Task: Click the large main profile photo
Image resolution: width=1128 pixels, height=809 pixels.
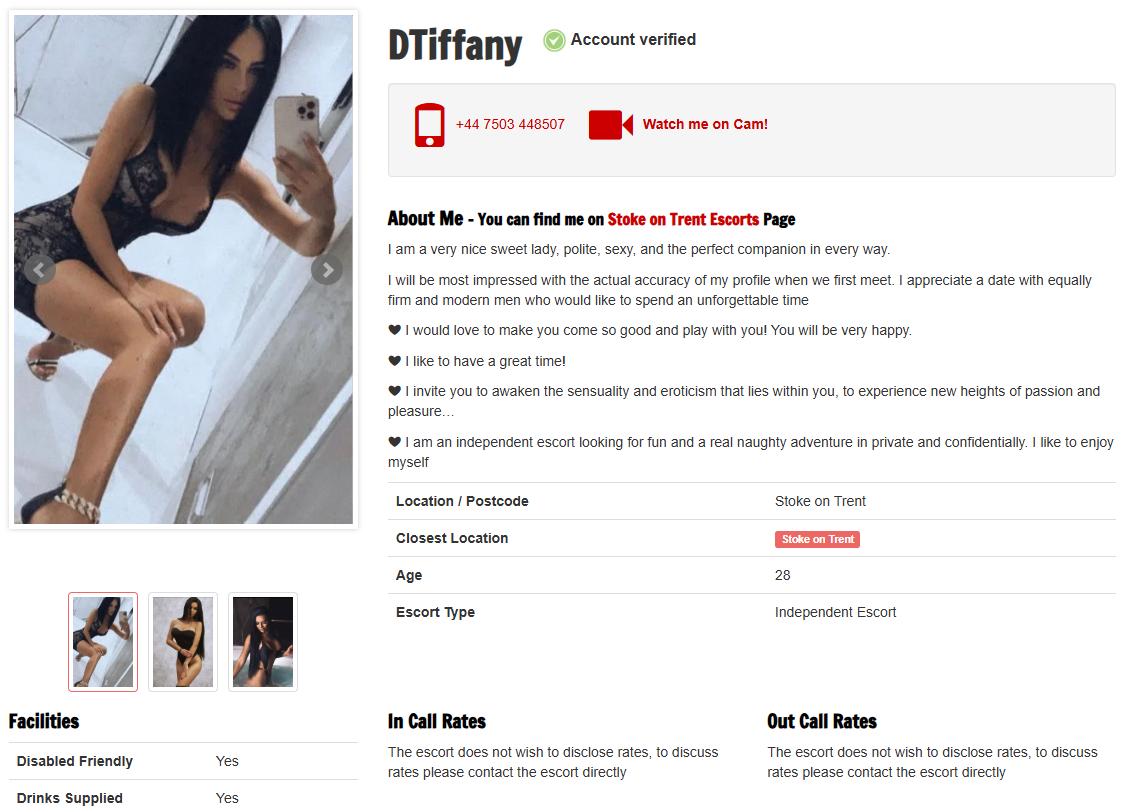Action: 183,270
